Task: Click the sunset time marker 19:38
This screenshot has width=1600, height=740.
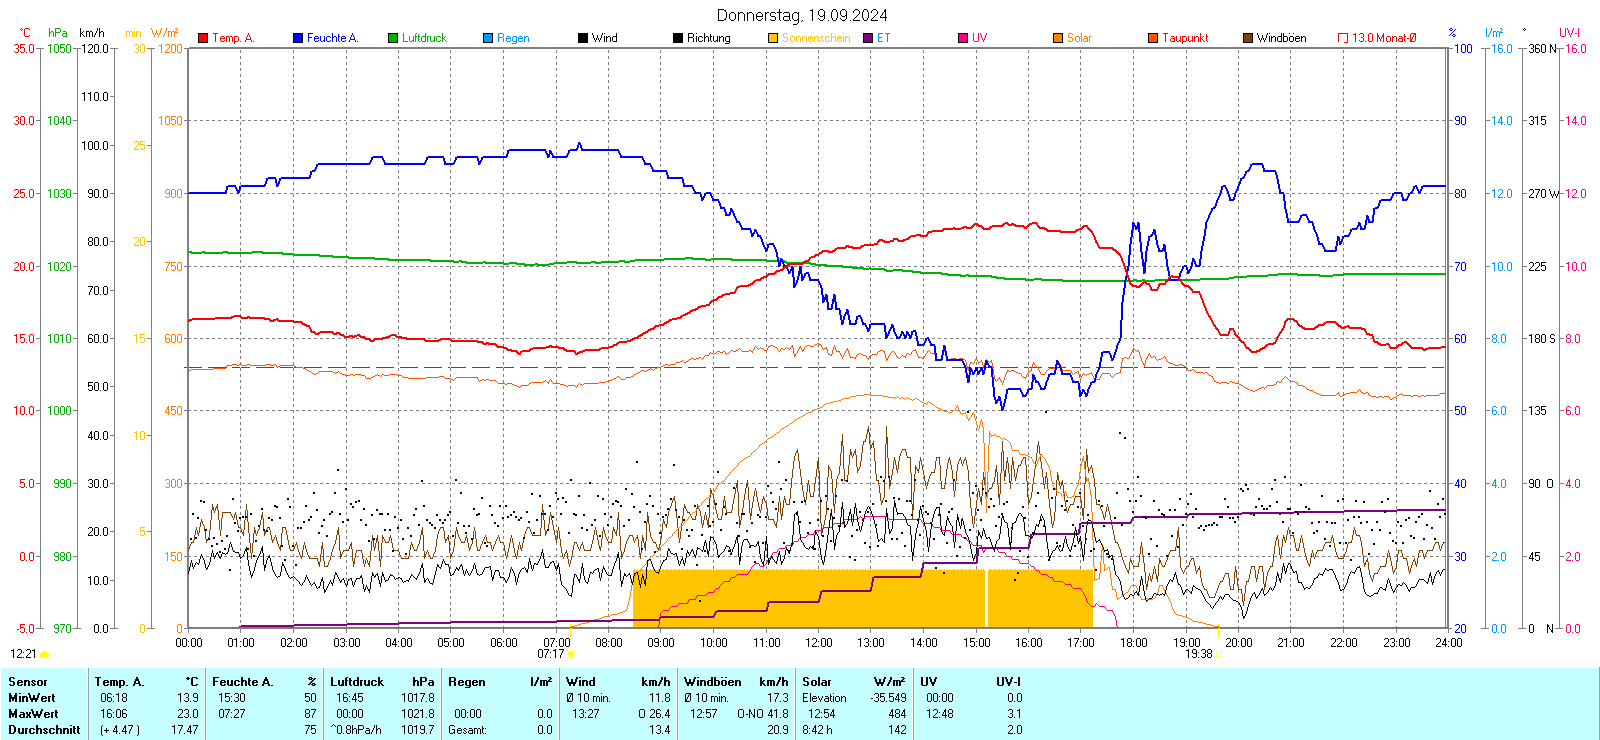Action: pos(1198,654)
